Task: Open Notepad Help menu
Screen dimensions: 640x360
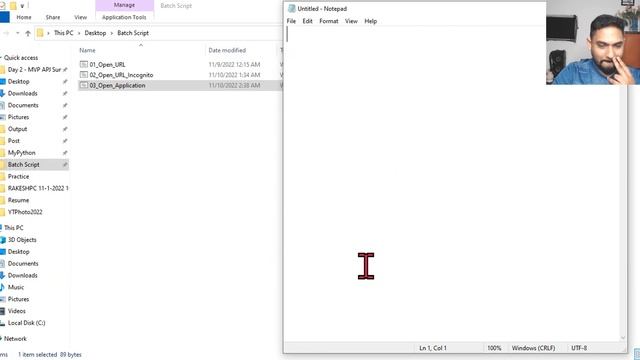Action: (371, 21)
